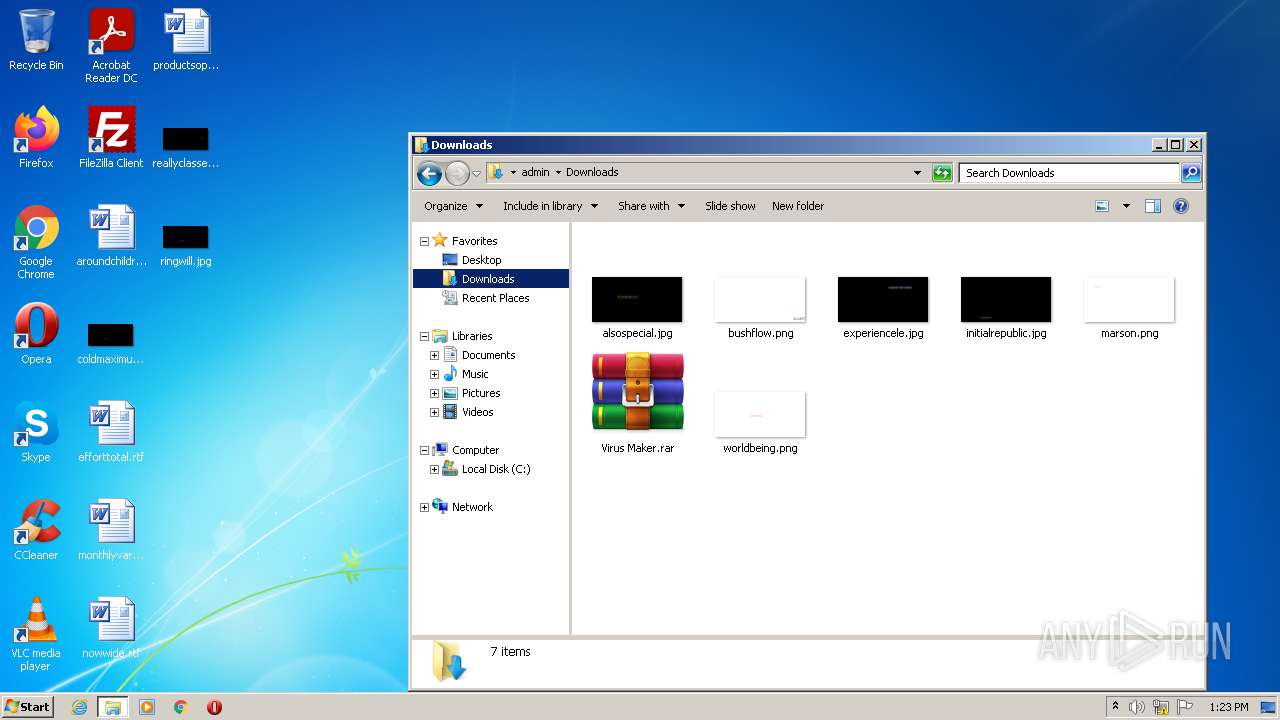Open Include in library menu
The width and height of the screenshot is (1280, 720).
[x=550, y=206]
